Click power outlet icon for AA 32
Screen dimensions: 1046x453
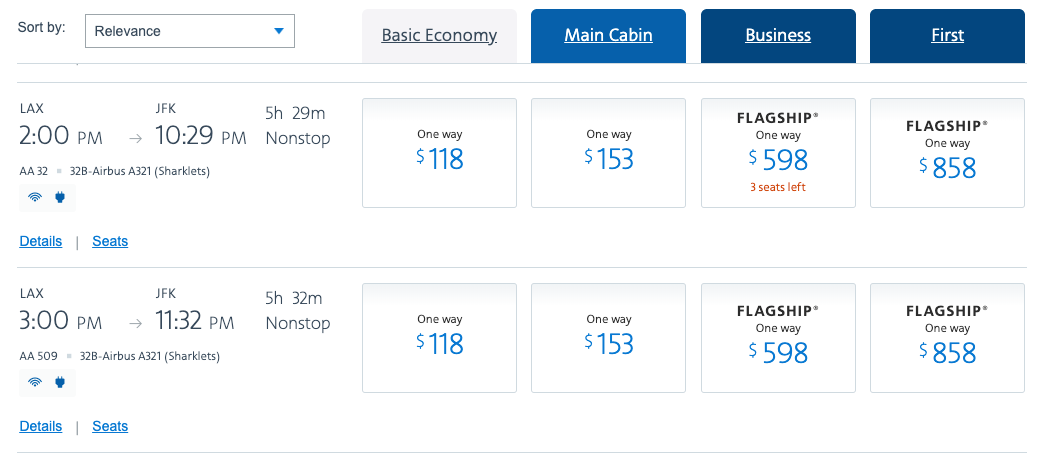click(x=60, y=196)
